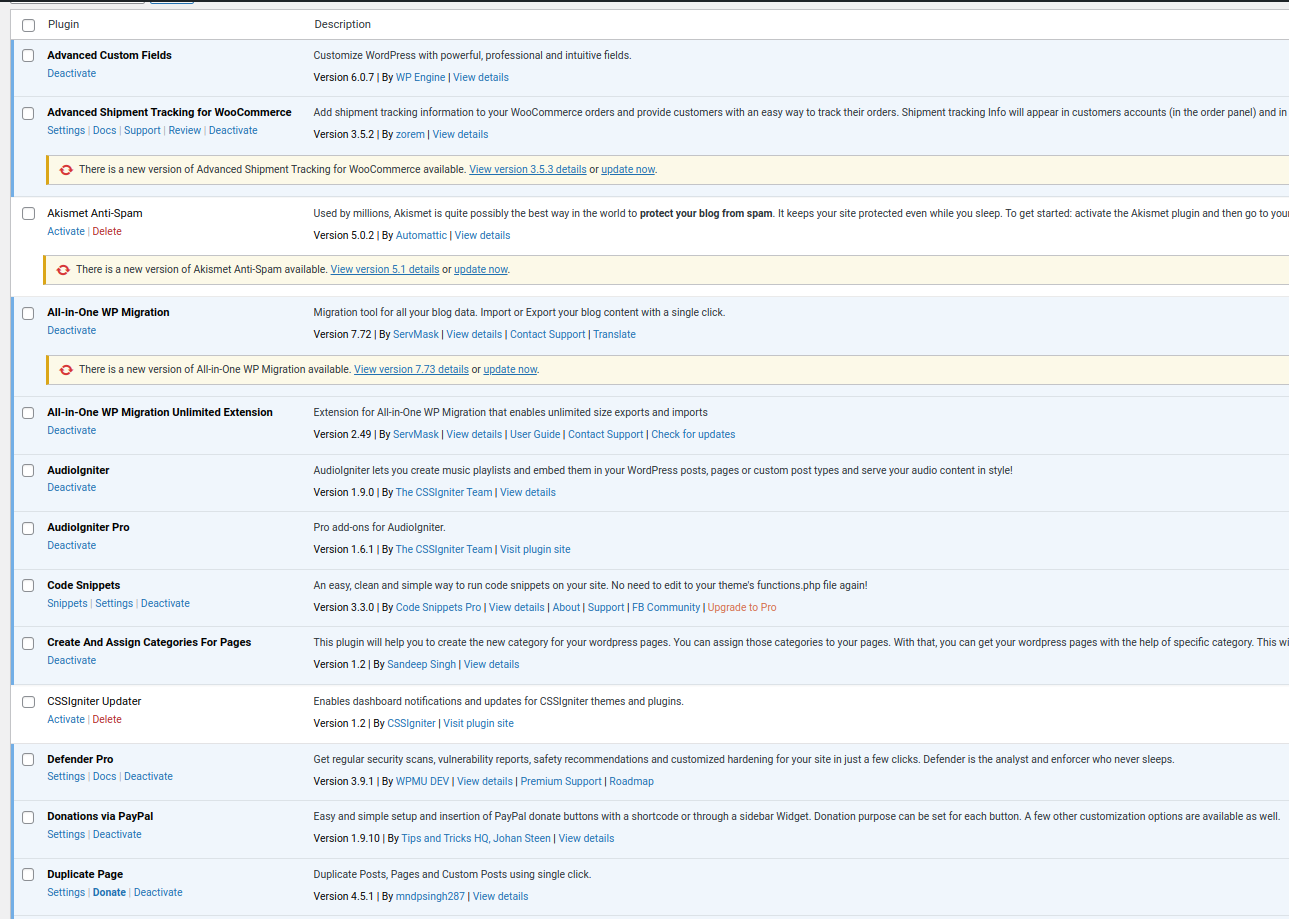Image resolution: width=1289 pixels, height=919 pixels.
Task: Delete the CSSIgniter Updater plugin
Action: click(x=107, y=720)
